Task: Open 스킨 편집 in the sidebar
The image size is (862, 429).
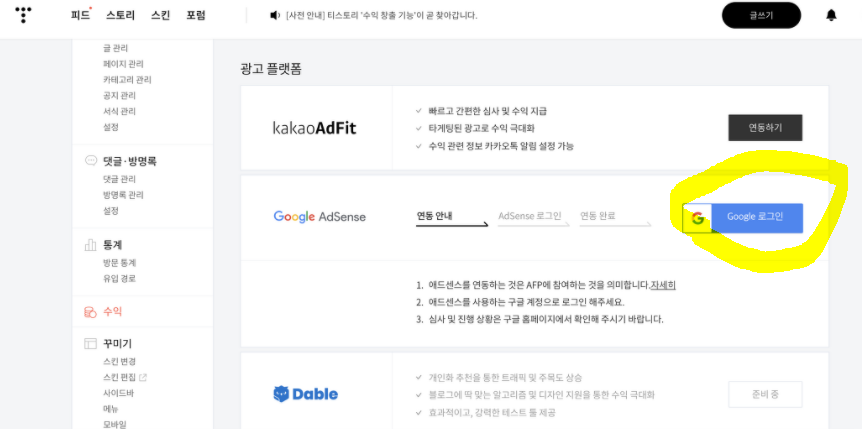Action: (119, 377)
